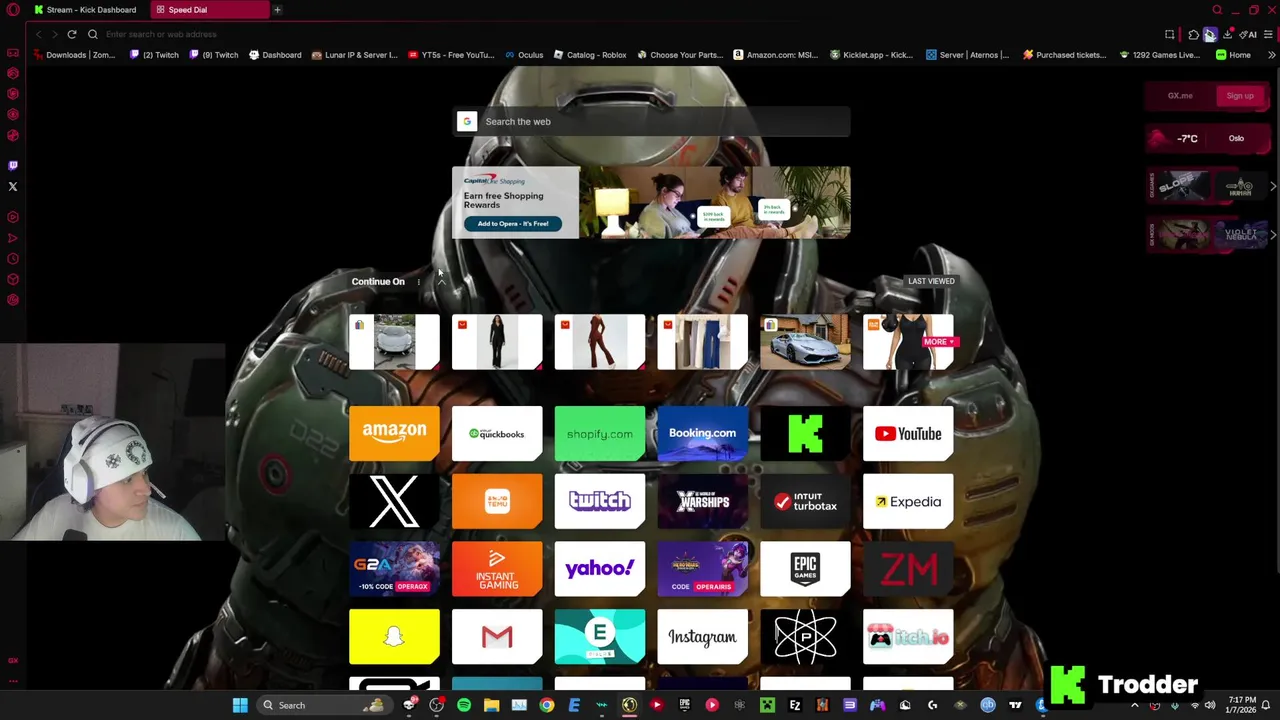Image resolution: width=1280 pixels, height=720 pixels.
Task: Search tabs with the magnifier icon
Action: click(x=1217, y=10)
